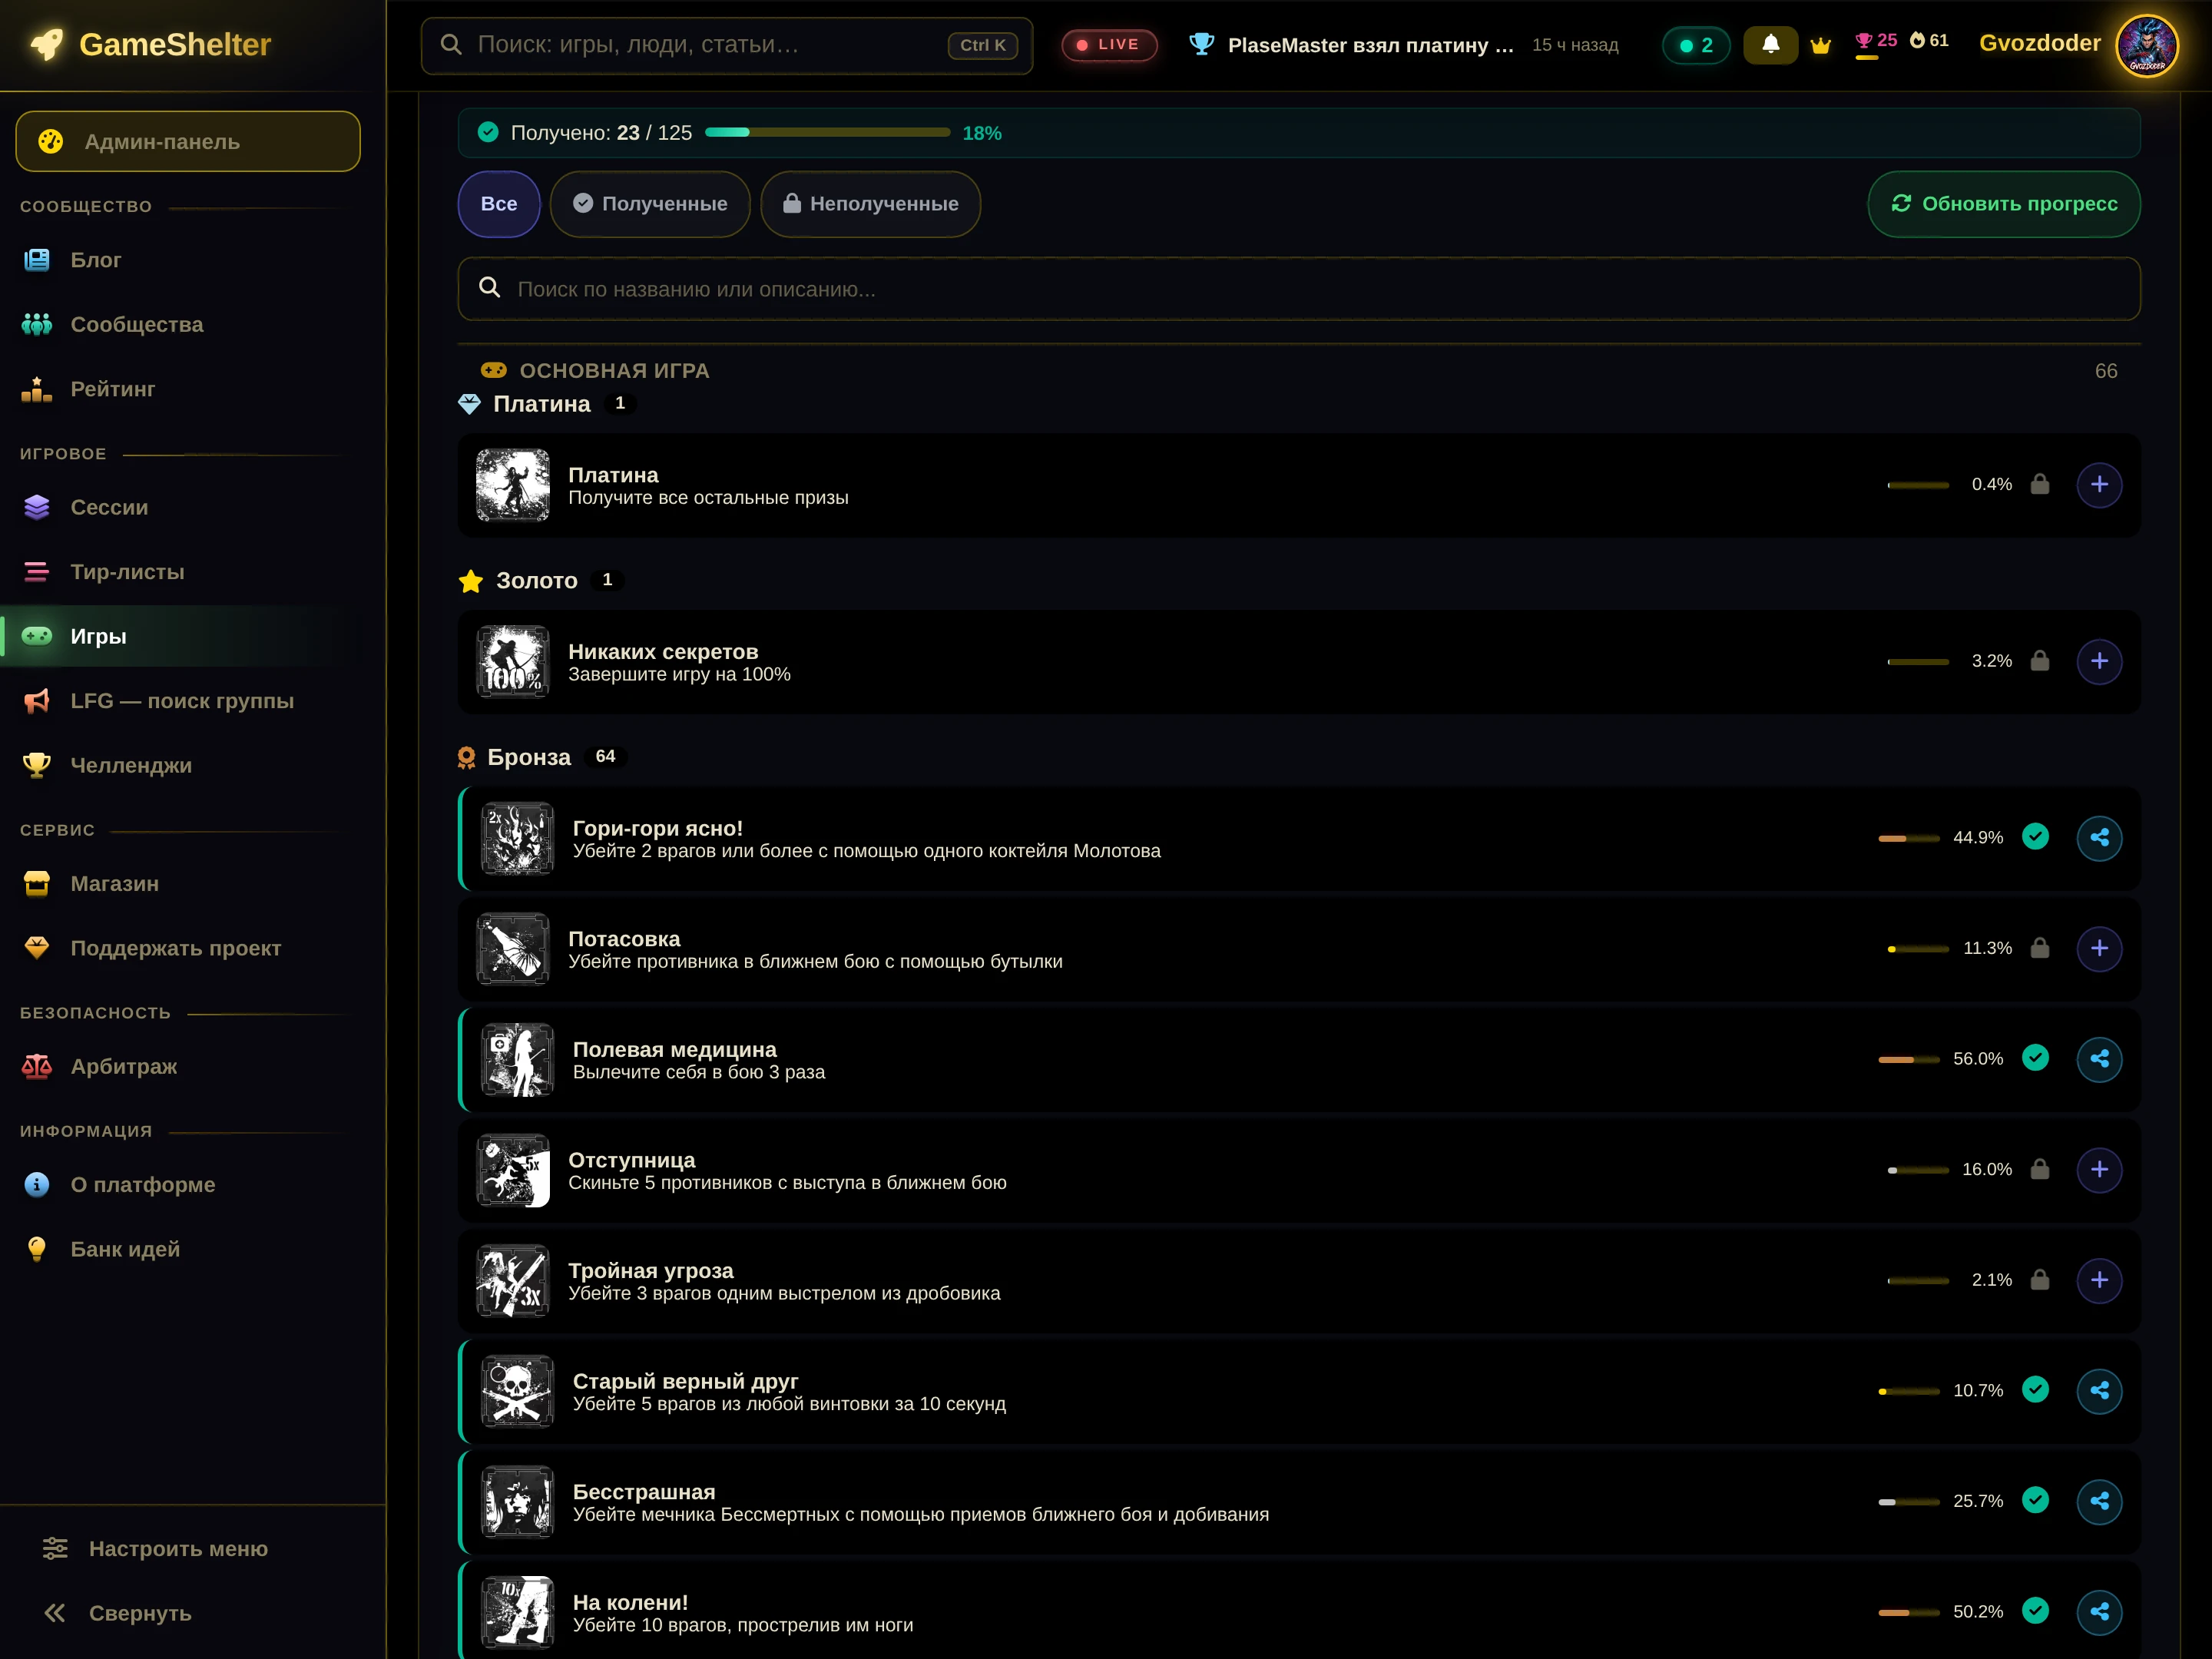Open Настроить меню settings
The height and width of the screenshot is (1659, 2212).
click(x=156, y=1549)
